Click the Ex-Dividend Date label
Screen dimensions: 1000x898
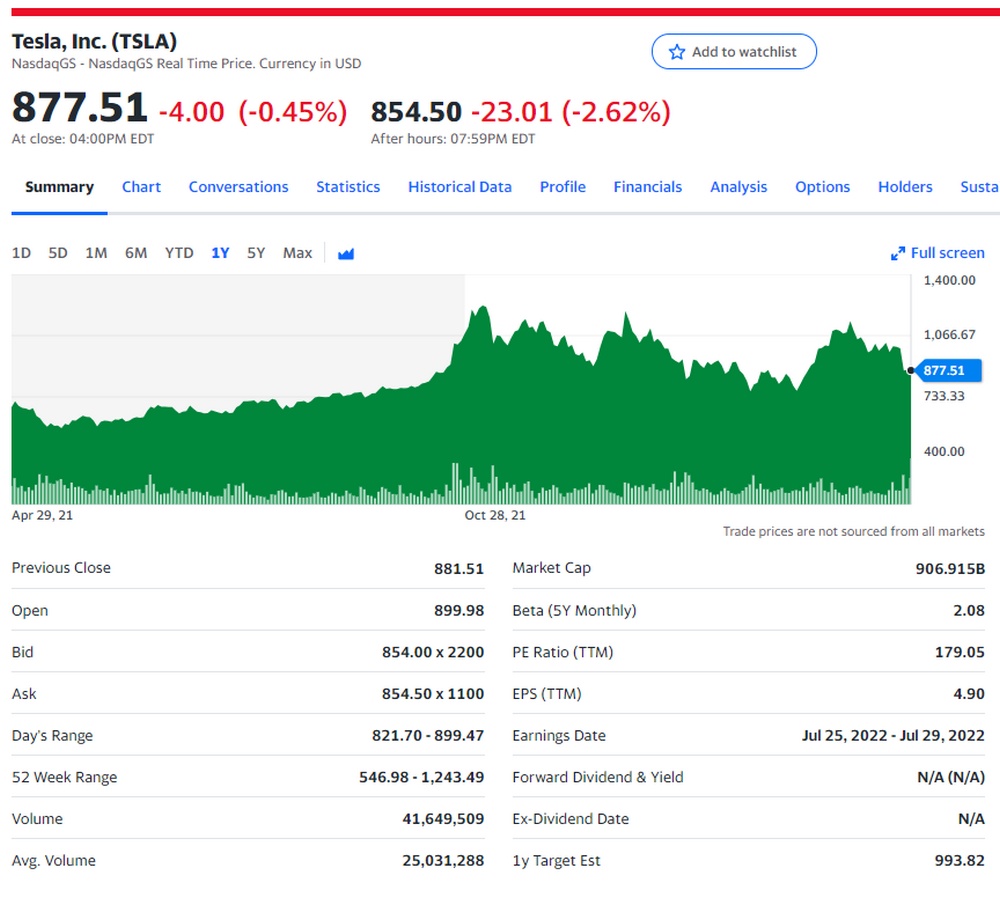(570, 819)
